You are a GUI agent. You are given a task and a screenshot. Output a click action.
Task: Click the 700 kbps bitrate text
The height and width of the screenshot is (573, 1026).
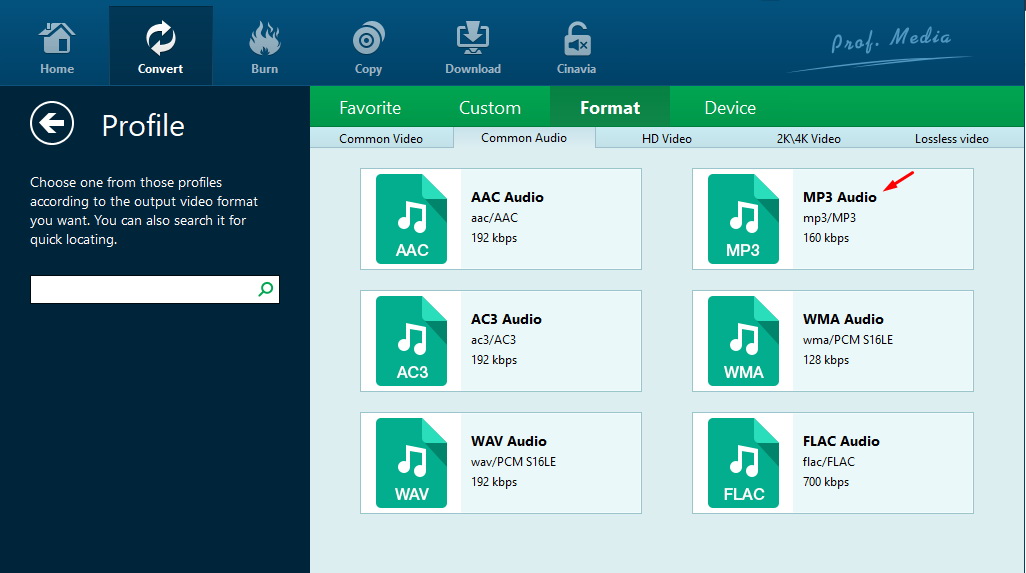[826, 482]
